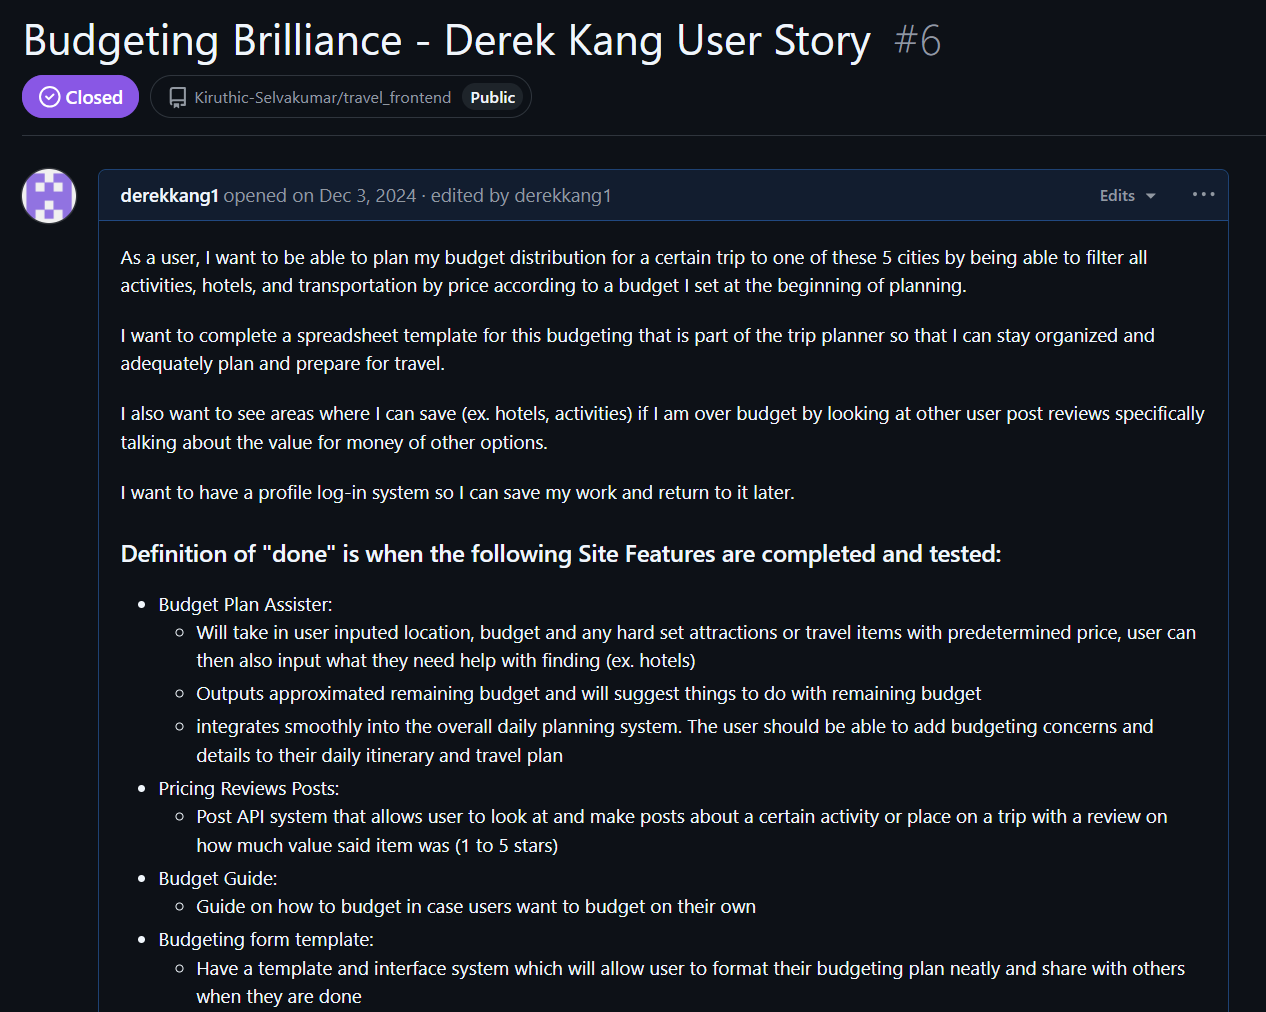
Task: Click the Edits dropdown arrow
Action: coord(1150,196)
